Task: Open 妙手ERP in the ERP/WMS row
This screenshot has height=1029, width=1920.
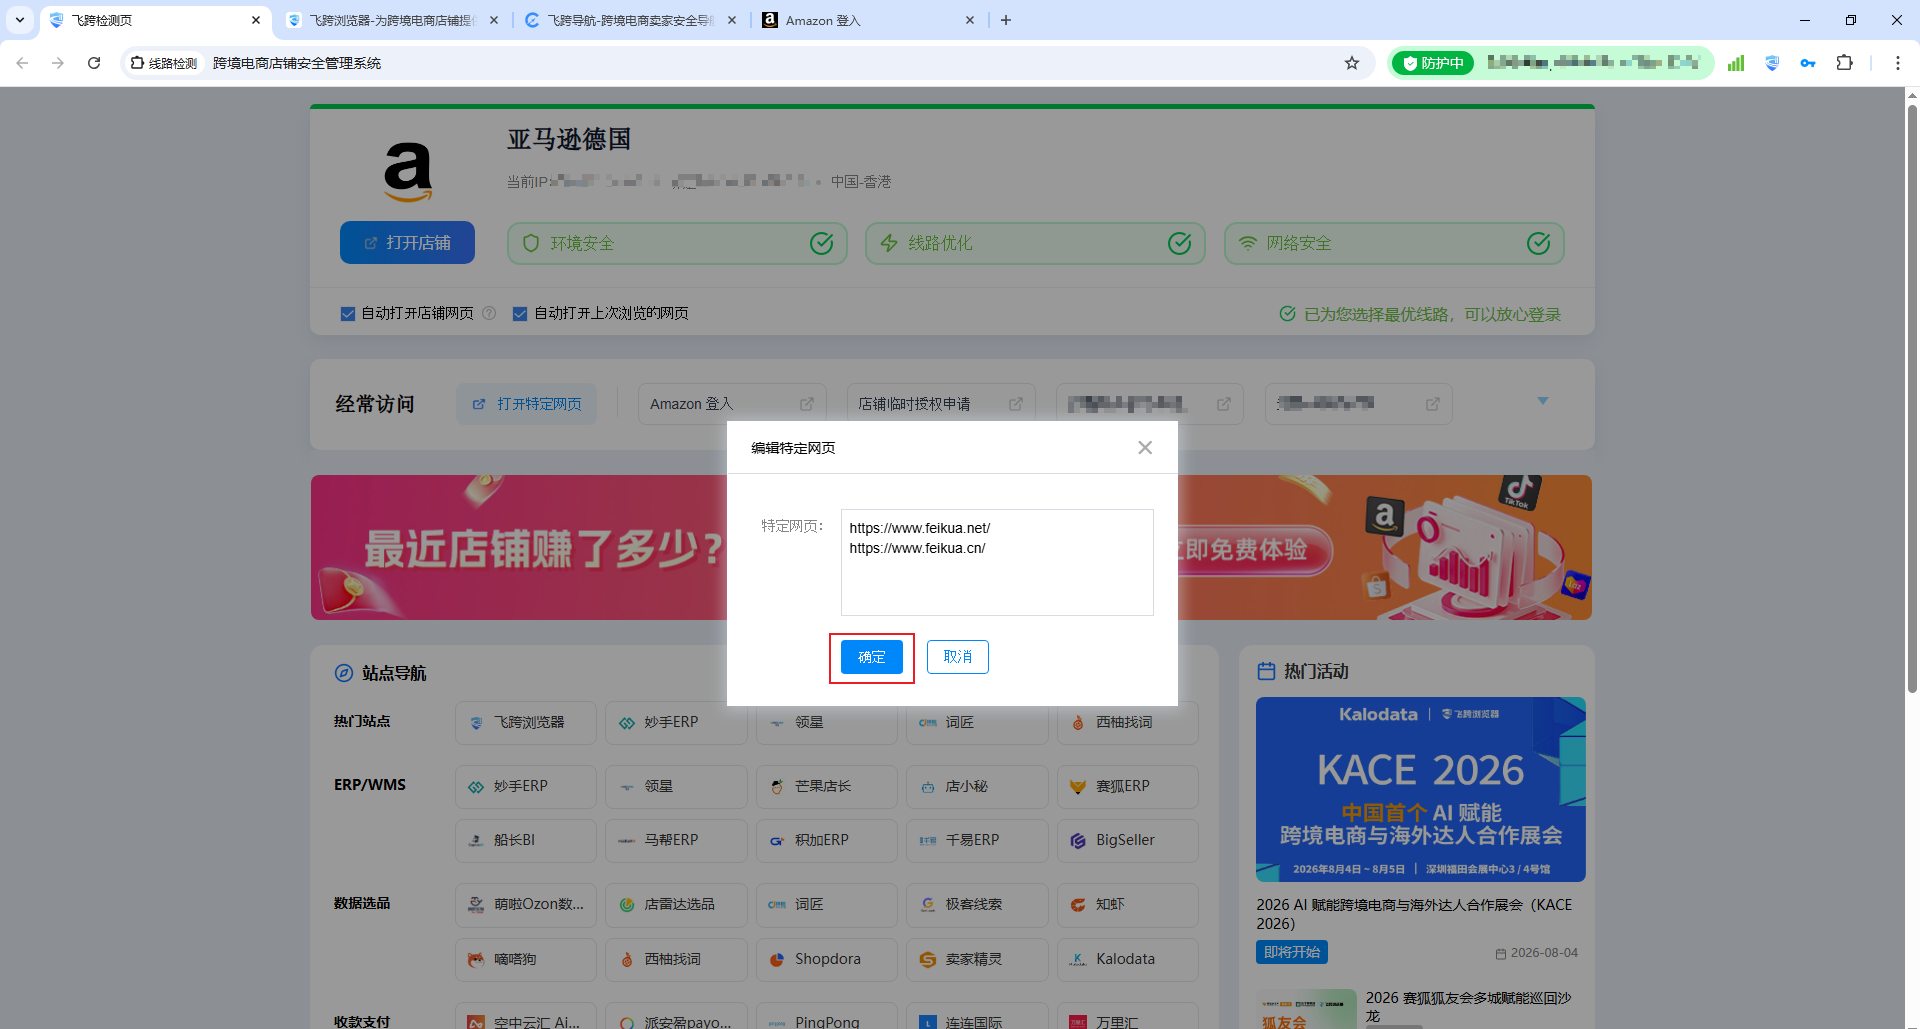Action: pos(526,786)
